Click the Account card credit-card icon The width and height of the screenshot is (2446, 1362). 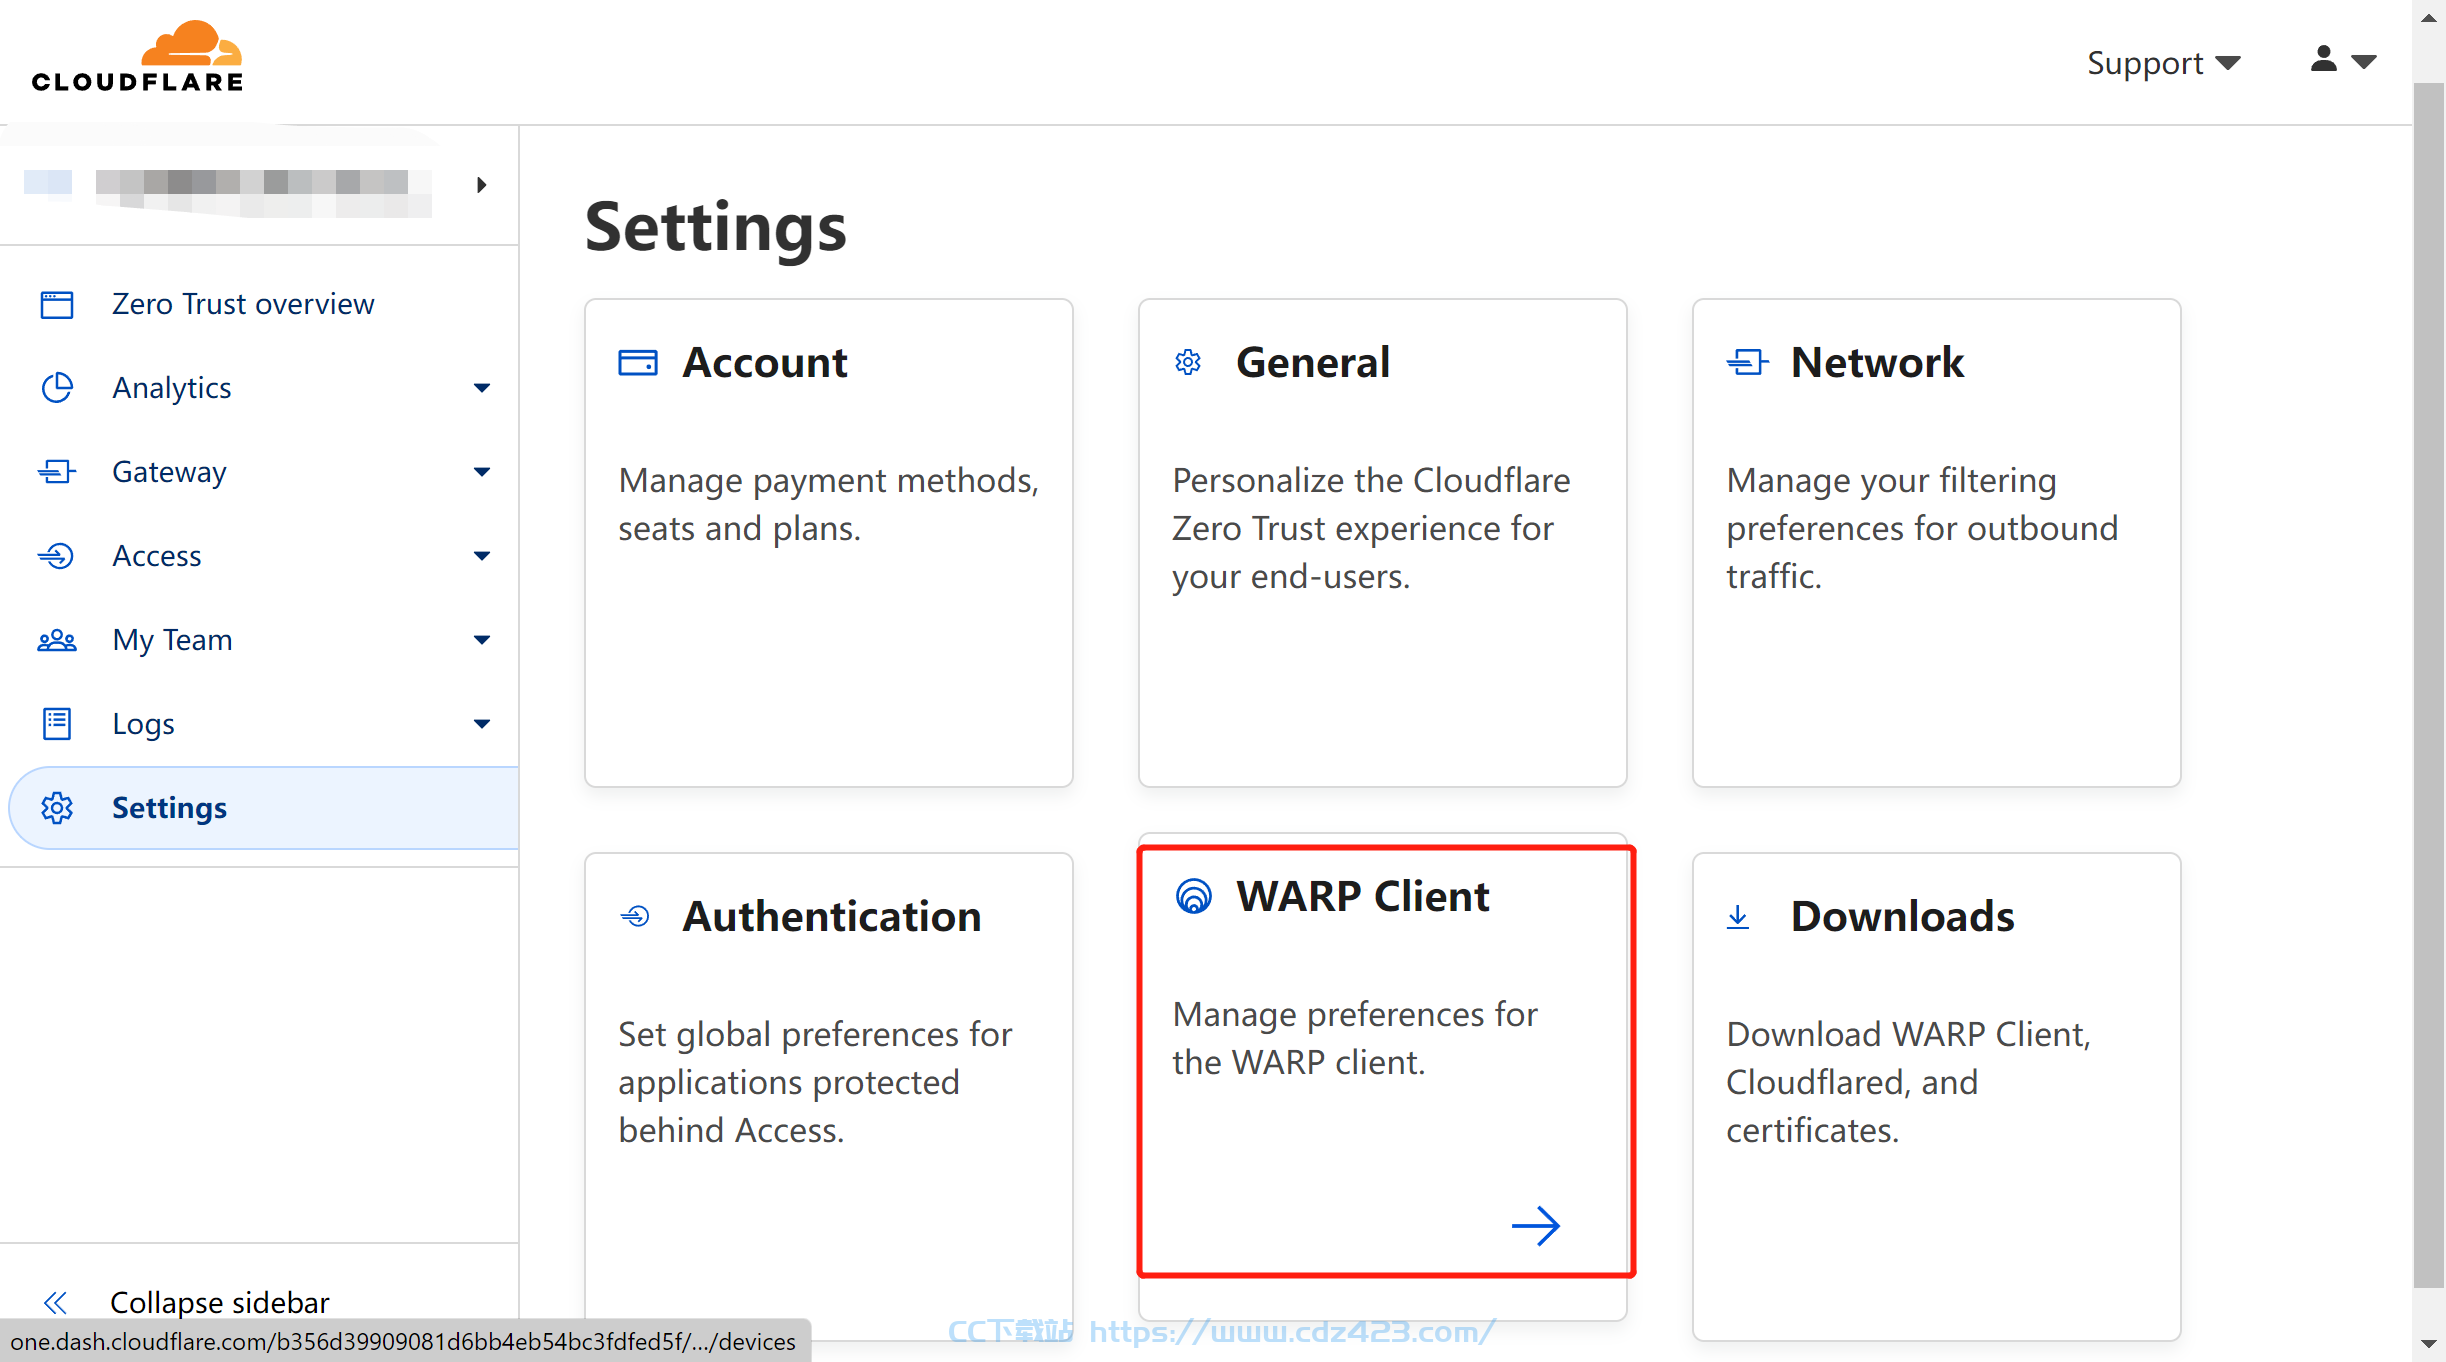point(638,362)
